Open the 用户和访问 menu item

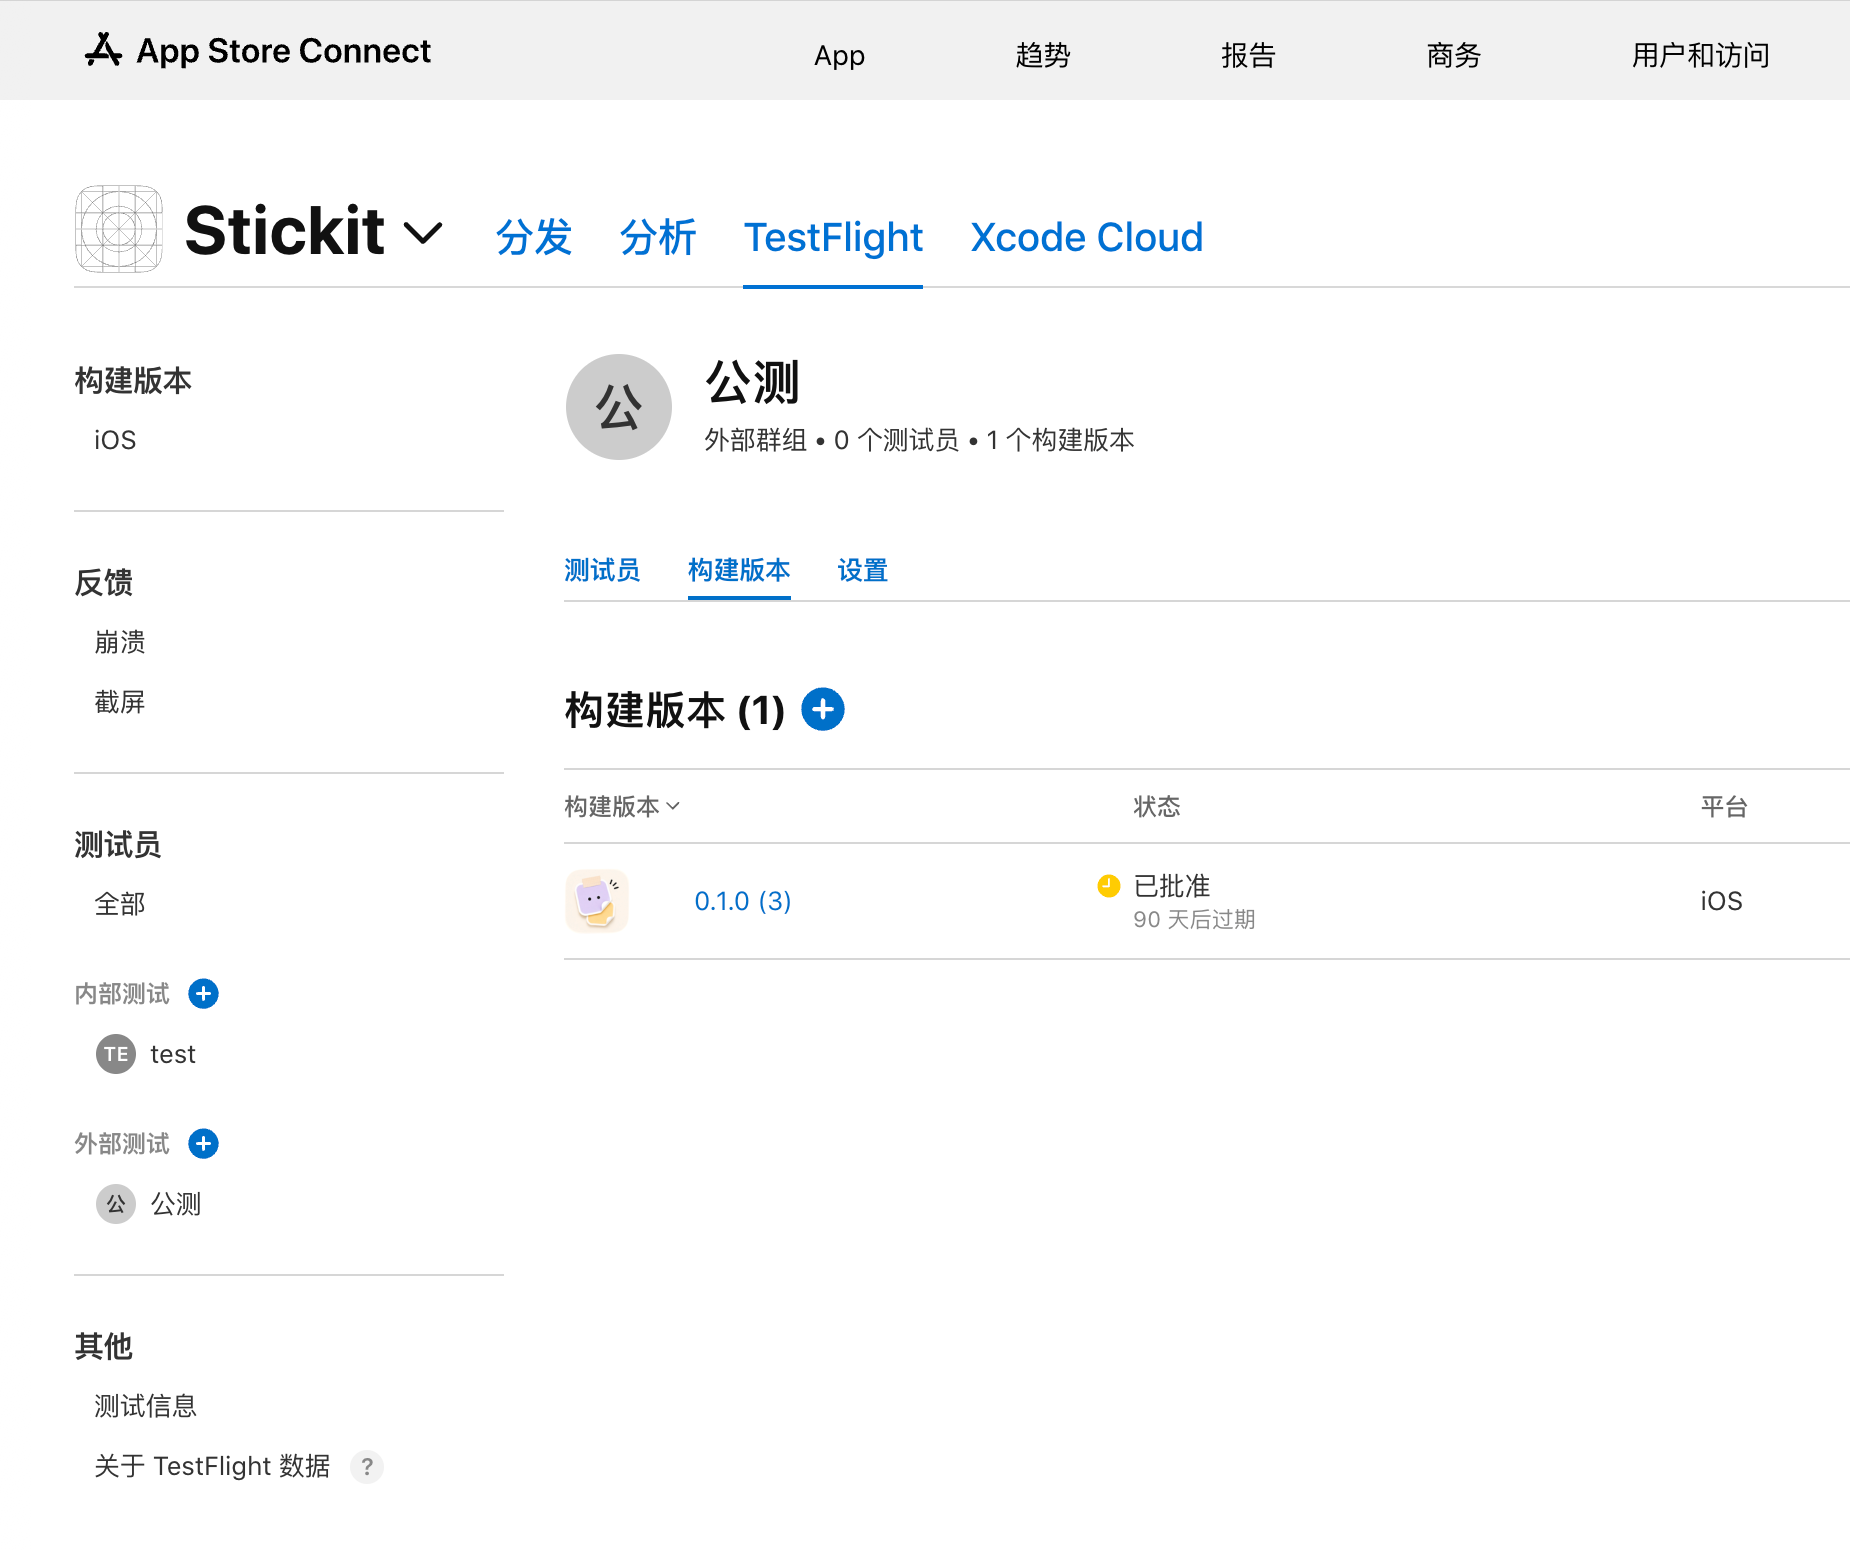[x=1701, y=55]
